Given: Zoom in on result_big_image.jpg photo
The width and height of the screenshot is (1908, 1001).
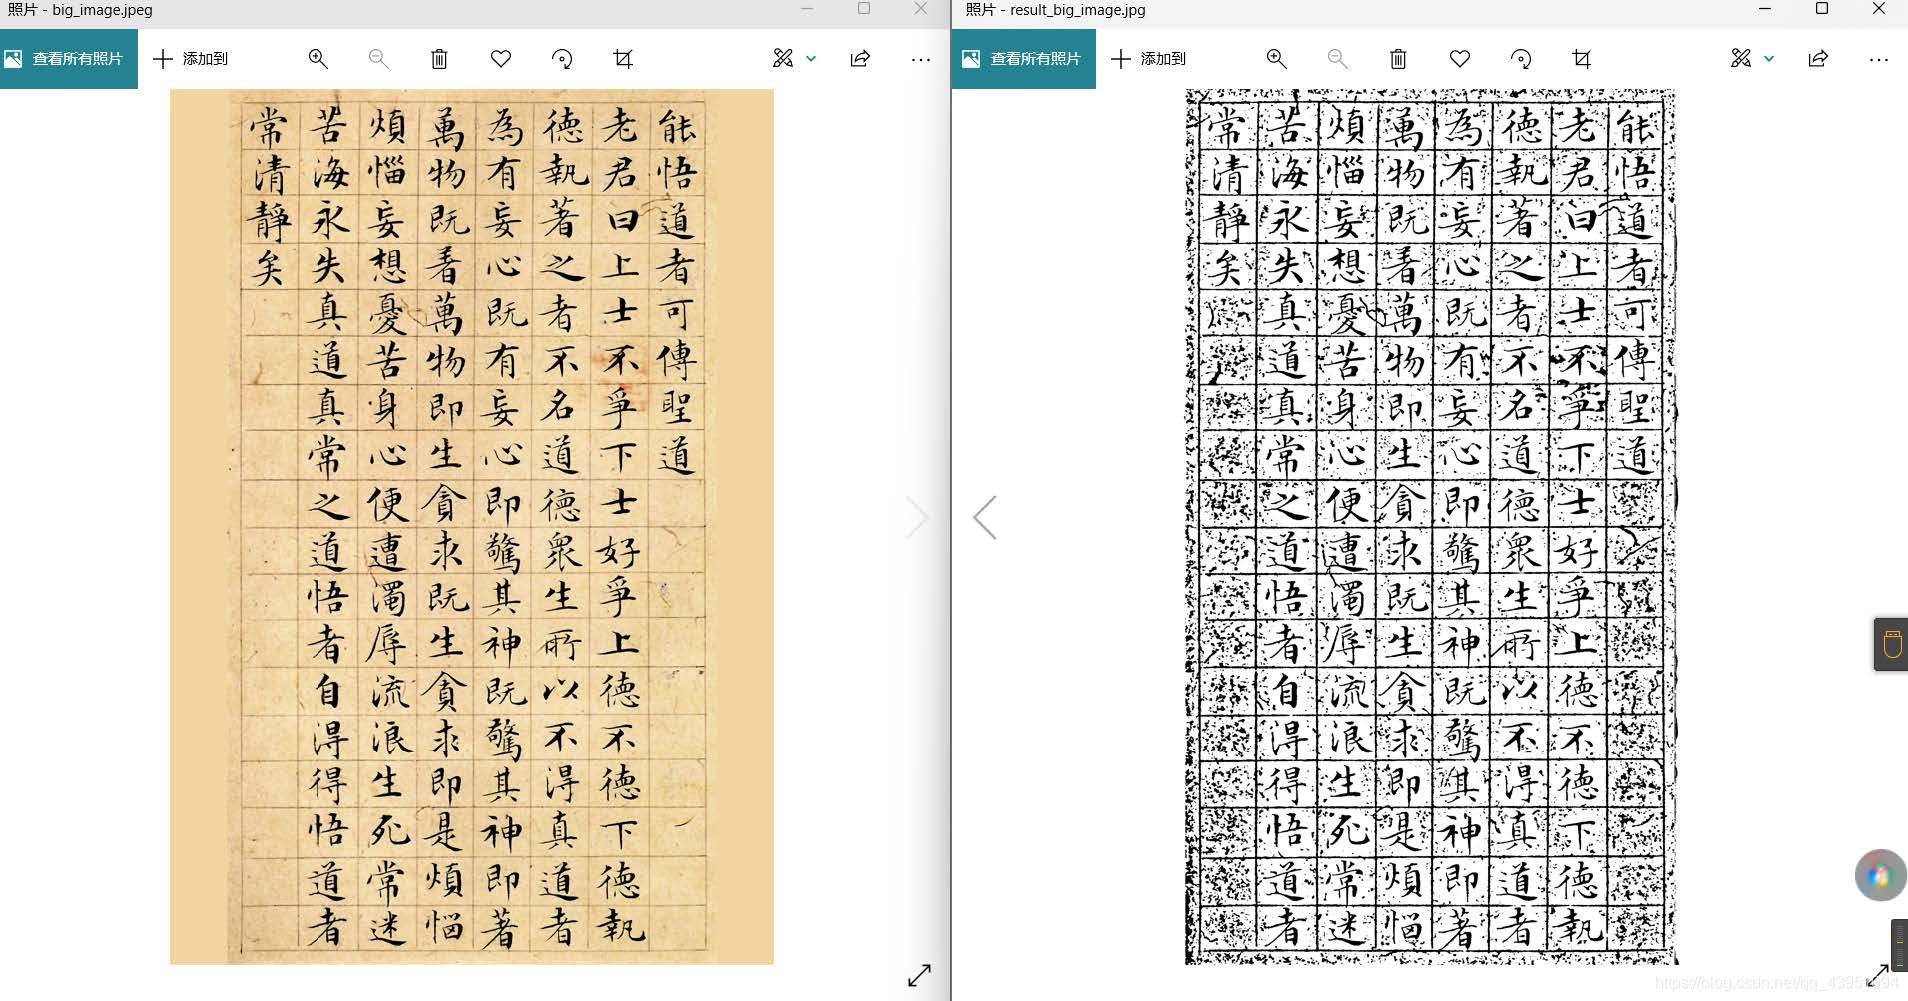Looking at the screenshot, I should point(1276,59).
